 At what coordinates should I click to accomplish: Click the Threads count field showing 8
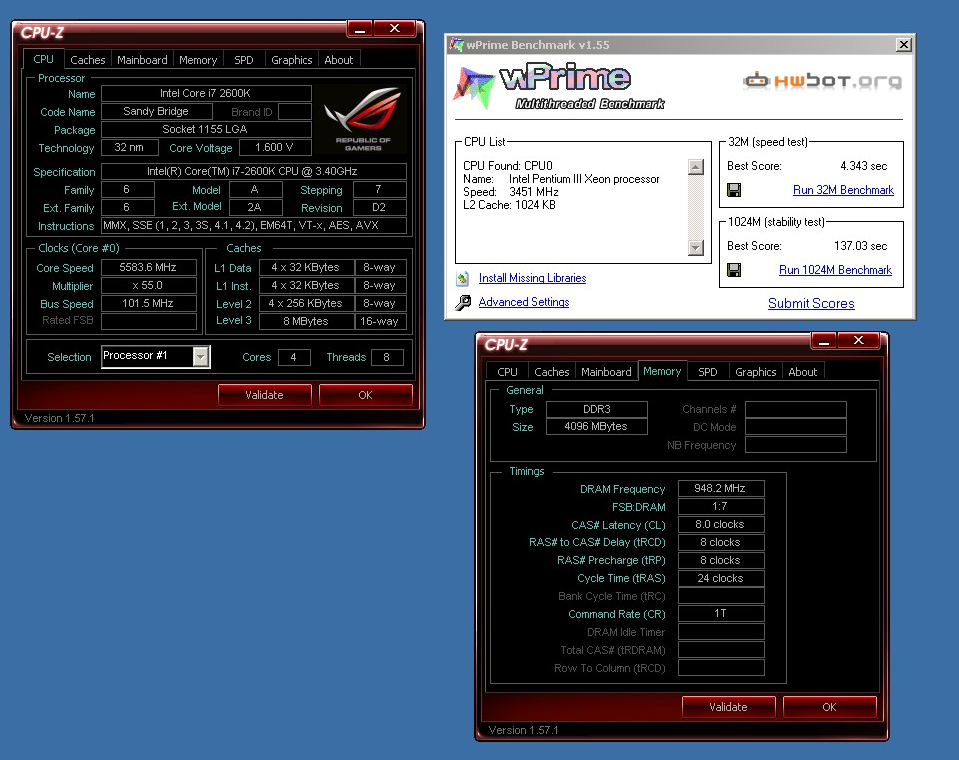coord(387,357)
